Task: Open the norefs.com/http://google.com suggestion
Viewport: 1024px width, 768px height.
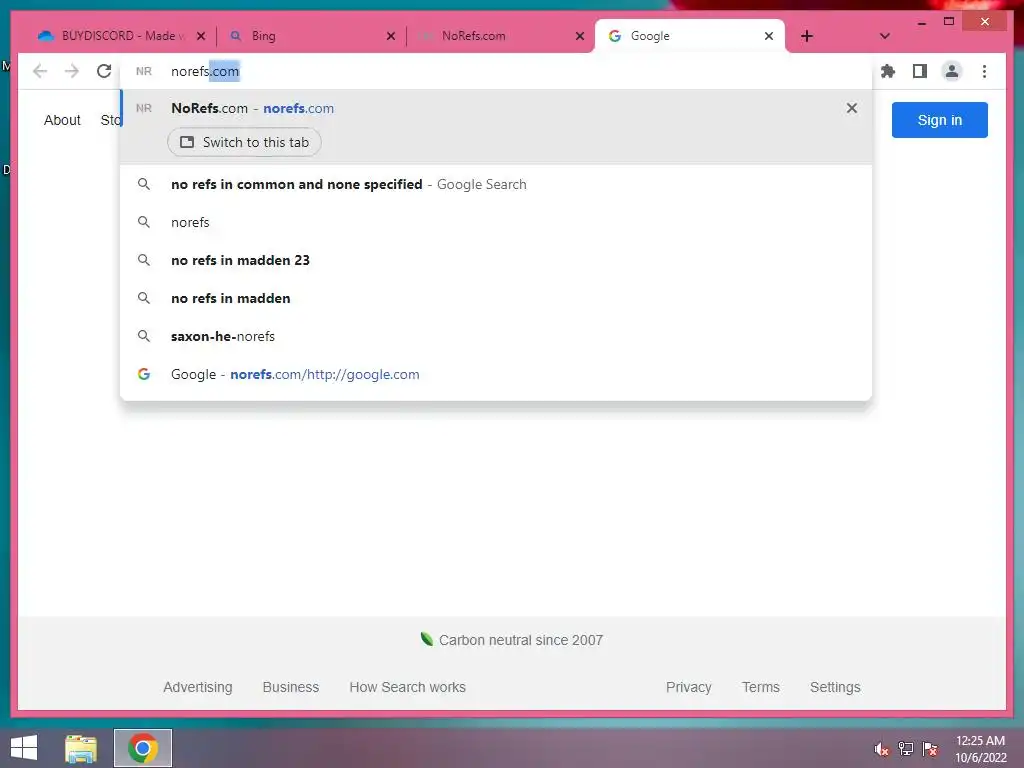Action: pyautogui.click(x=496, y=374)
